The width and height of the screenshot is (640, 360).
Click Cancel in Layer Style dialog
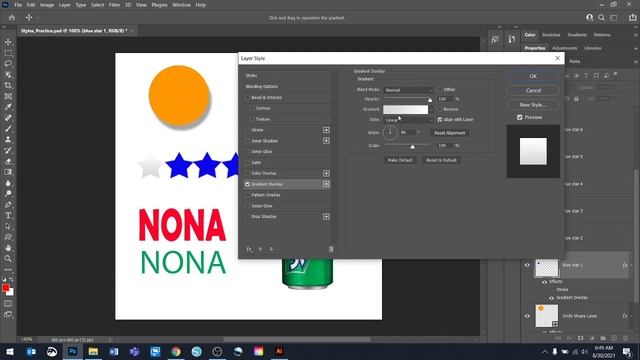(533, 91)
